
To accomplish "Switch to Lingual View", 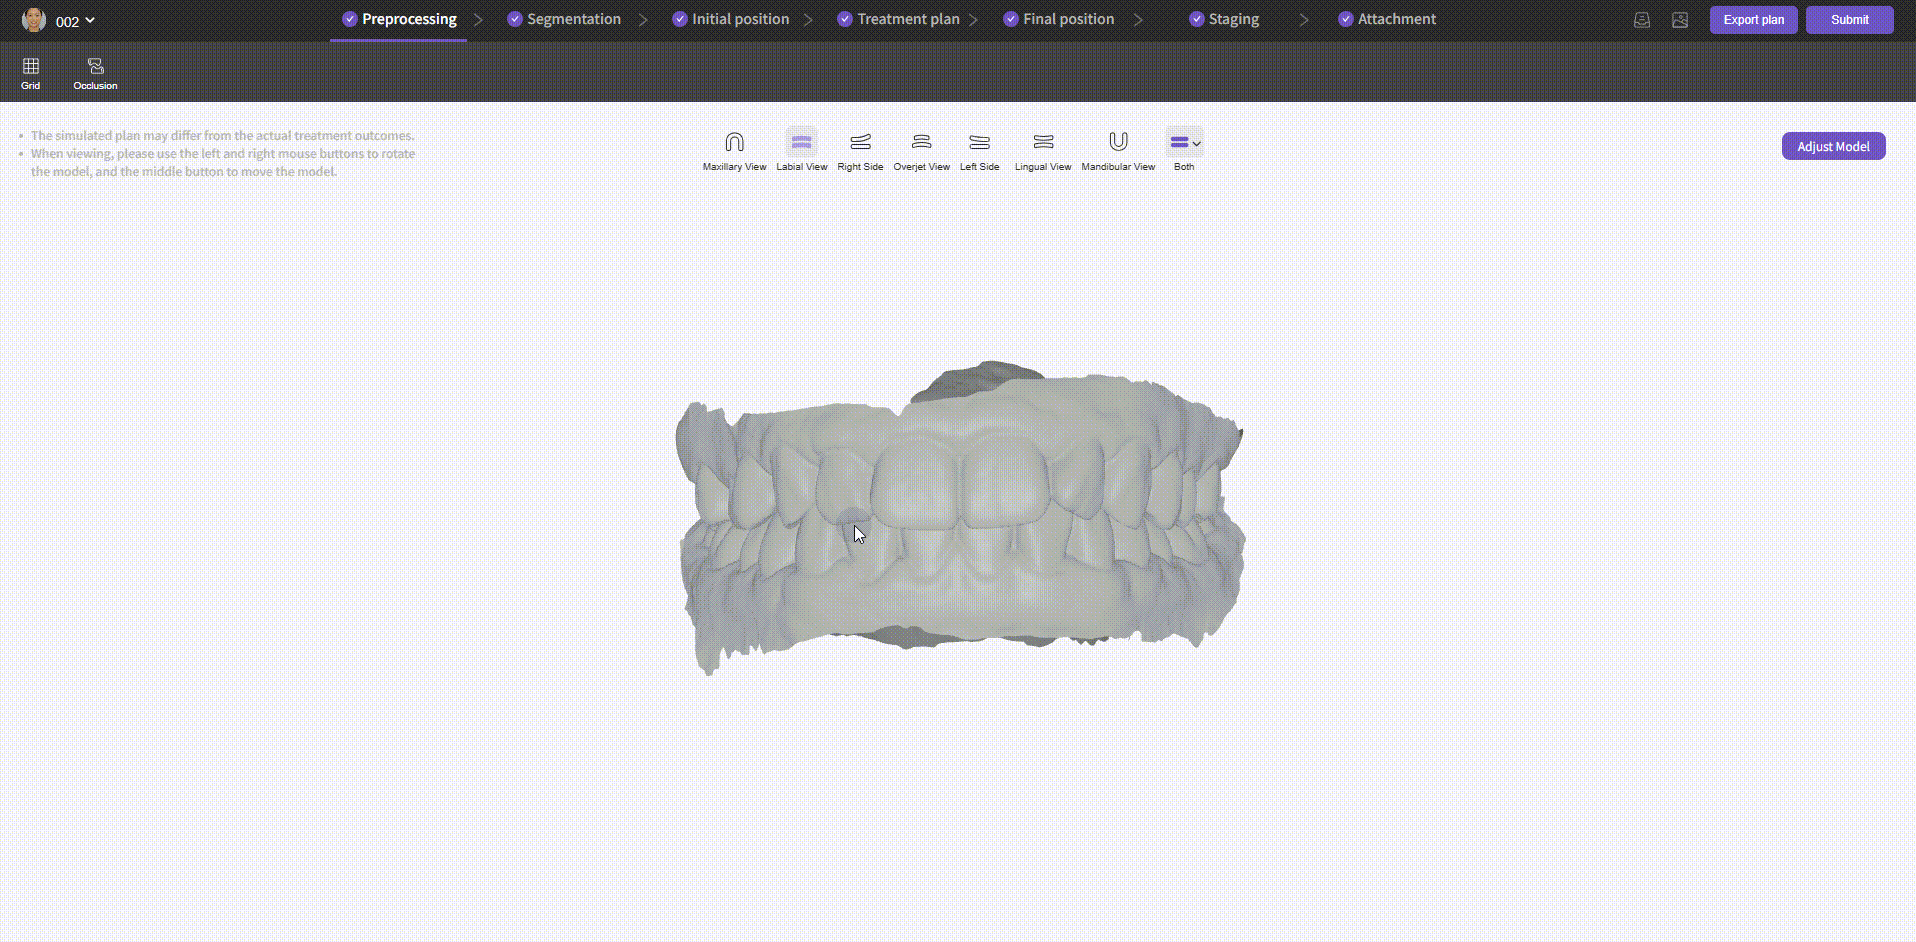I will tap(1043, 151).
